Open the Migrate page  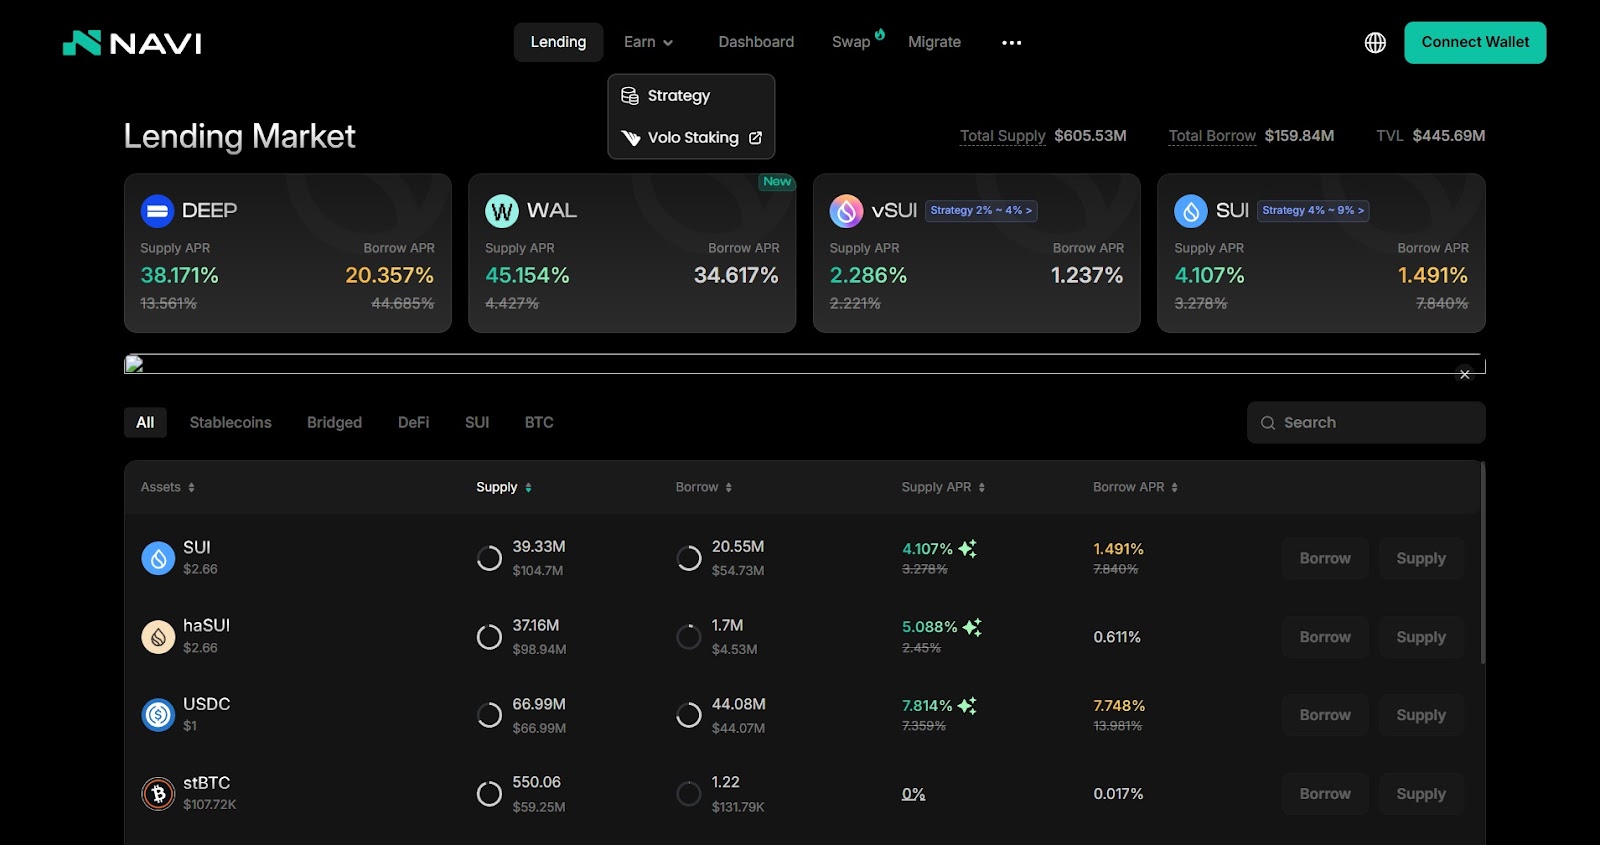(934, 42)
